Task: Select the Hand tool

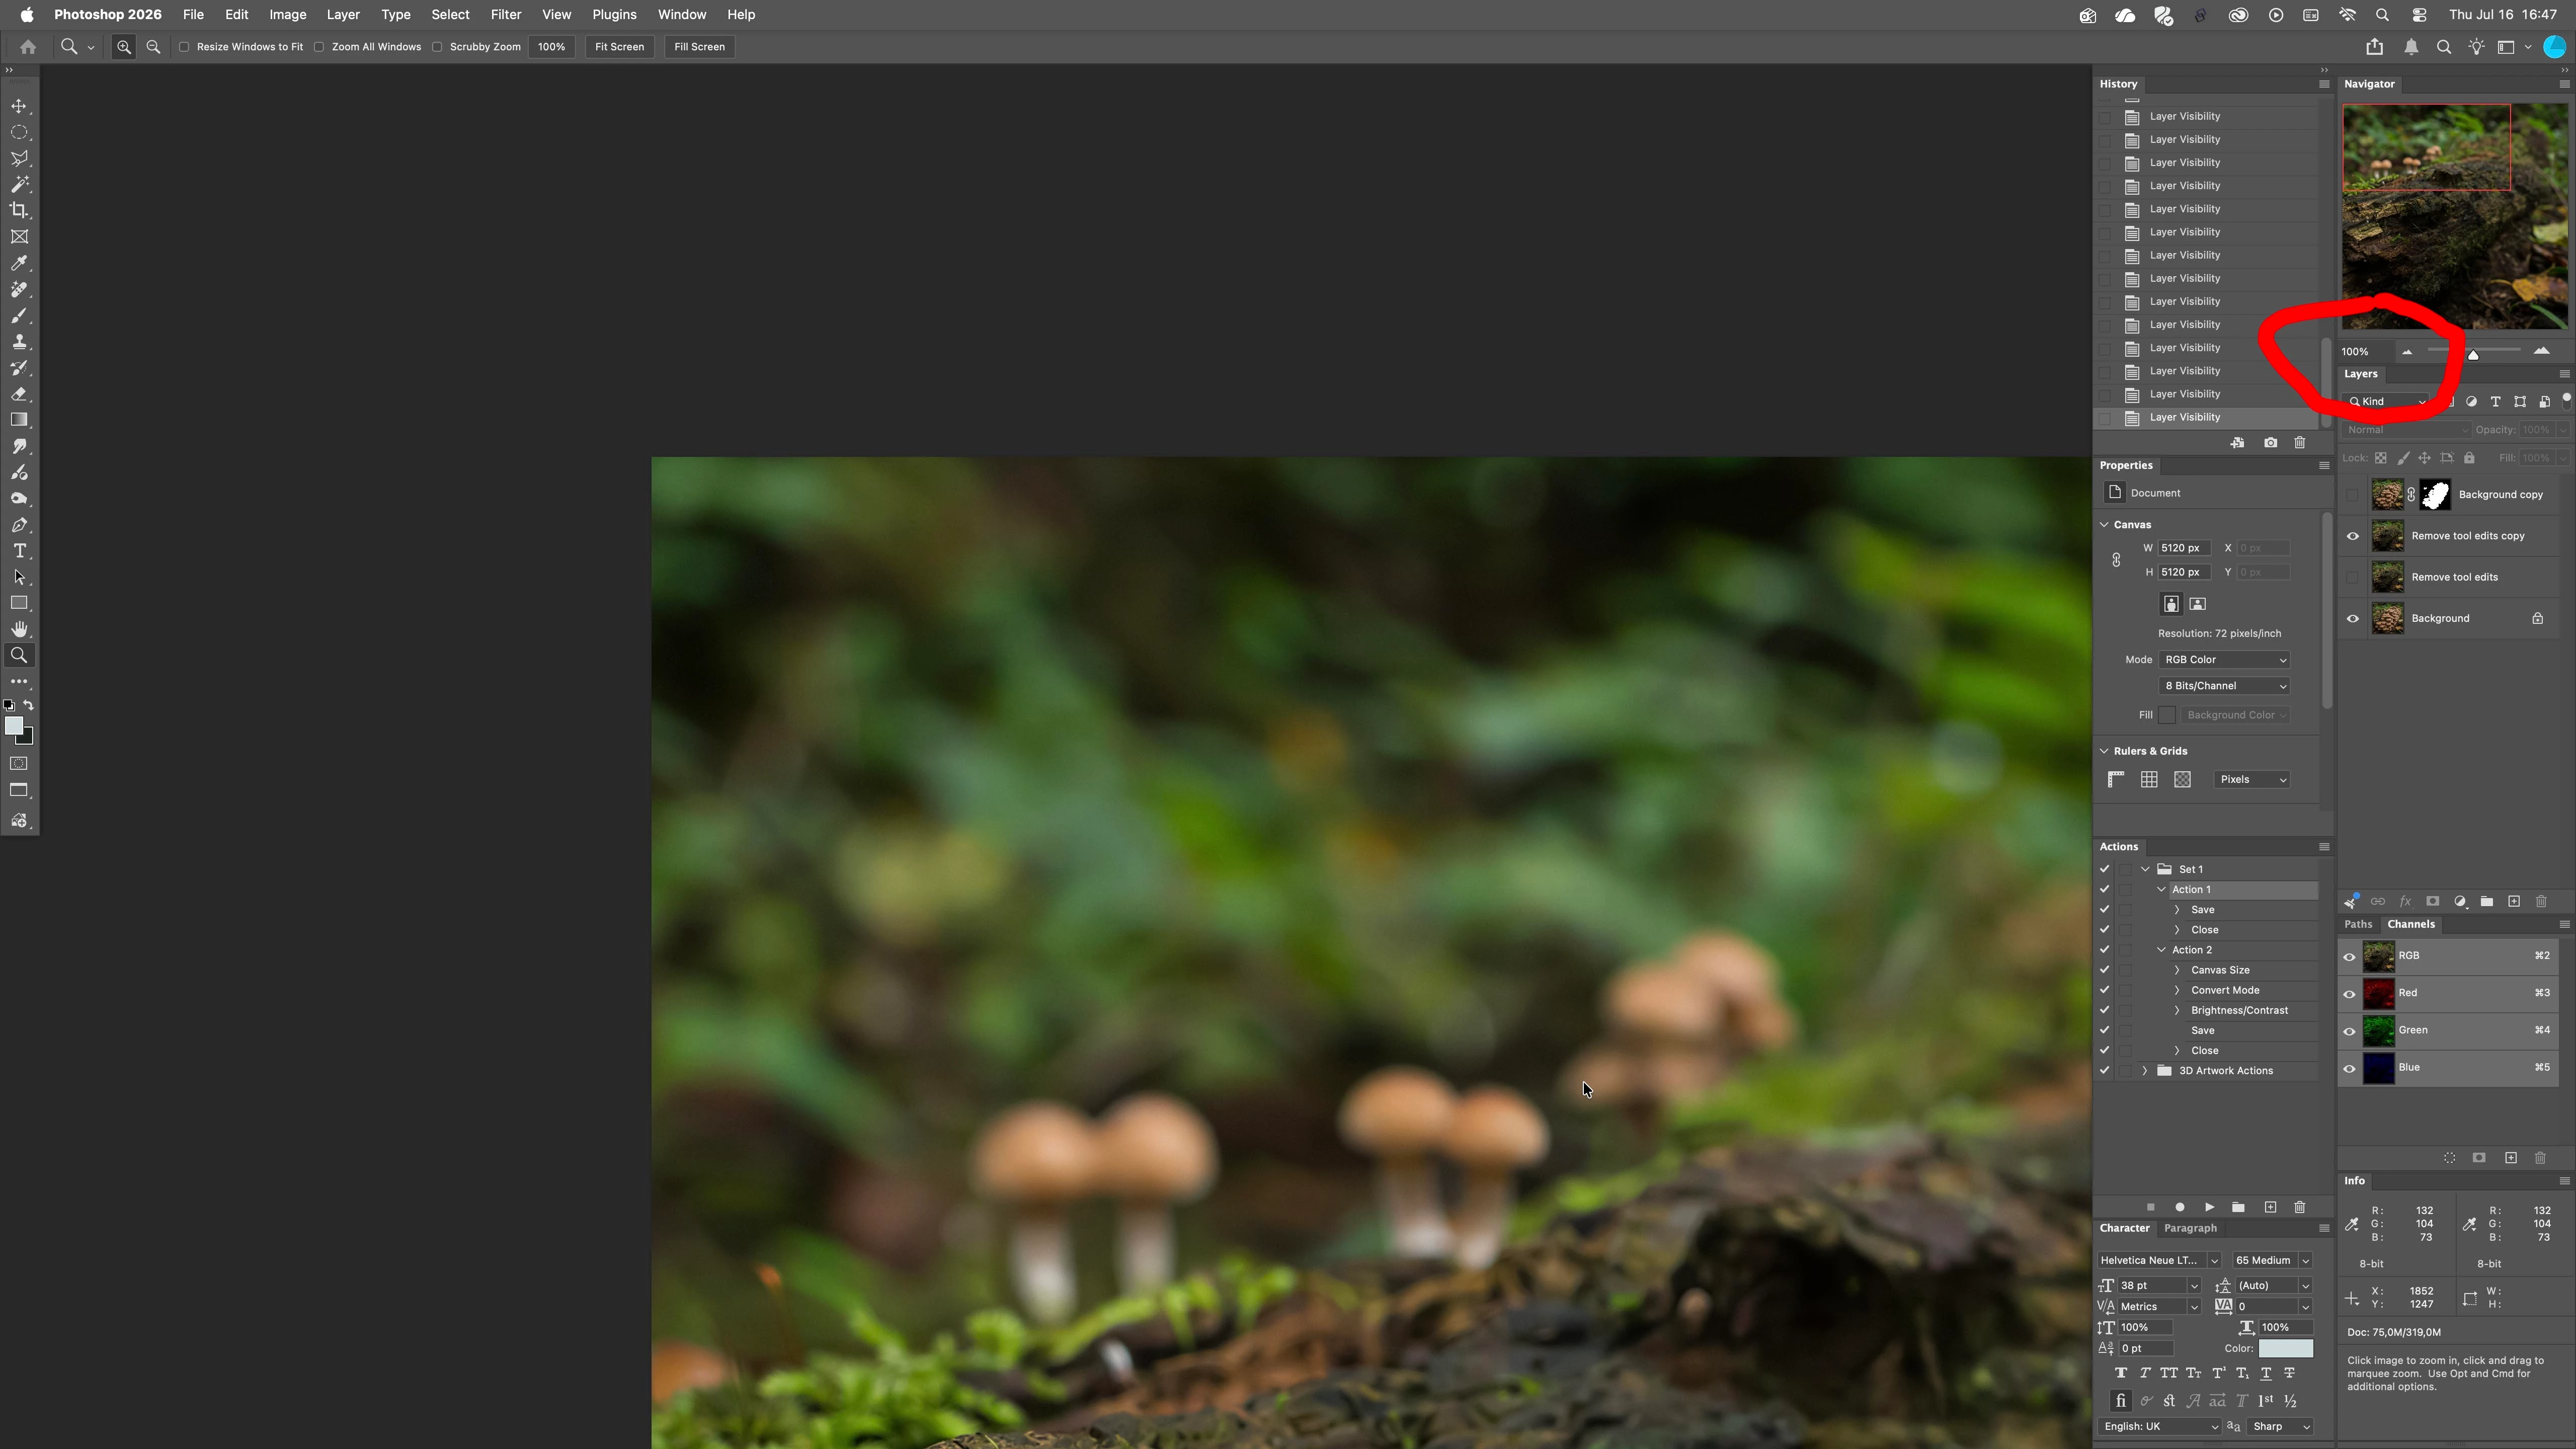Action: pos(19,629)
